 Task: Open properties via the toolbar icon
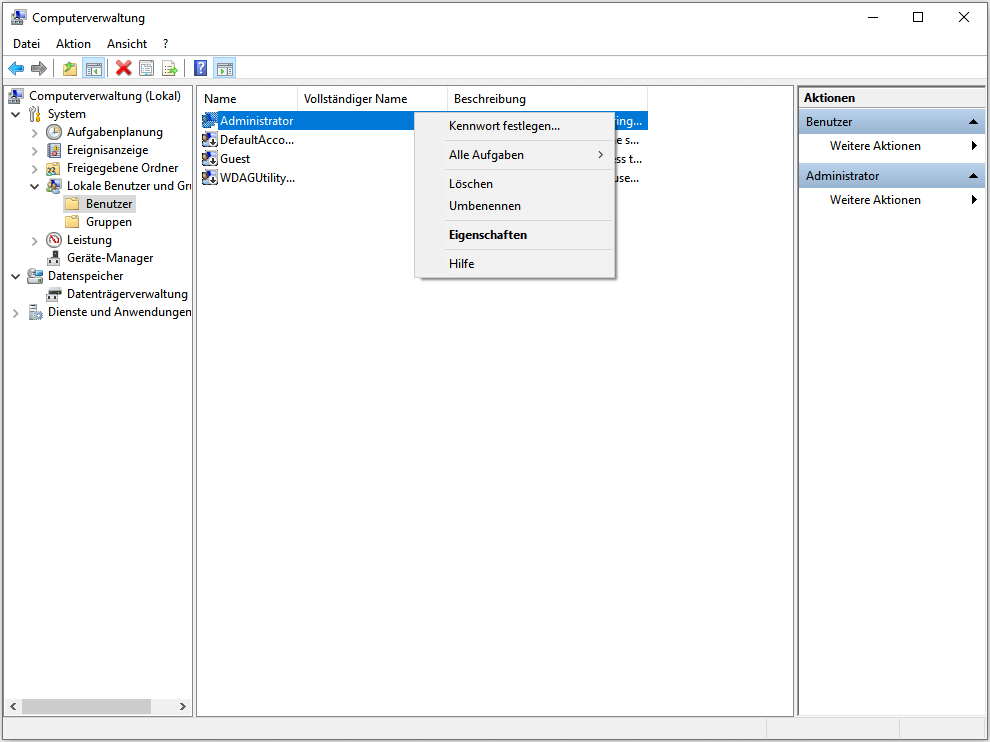coord(147,68)
